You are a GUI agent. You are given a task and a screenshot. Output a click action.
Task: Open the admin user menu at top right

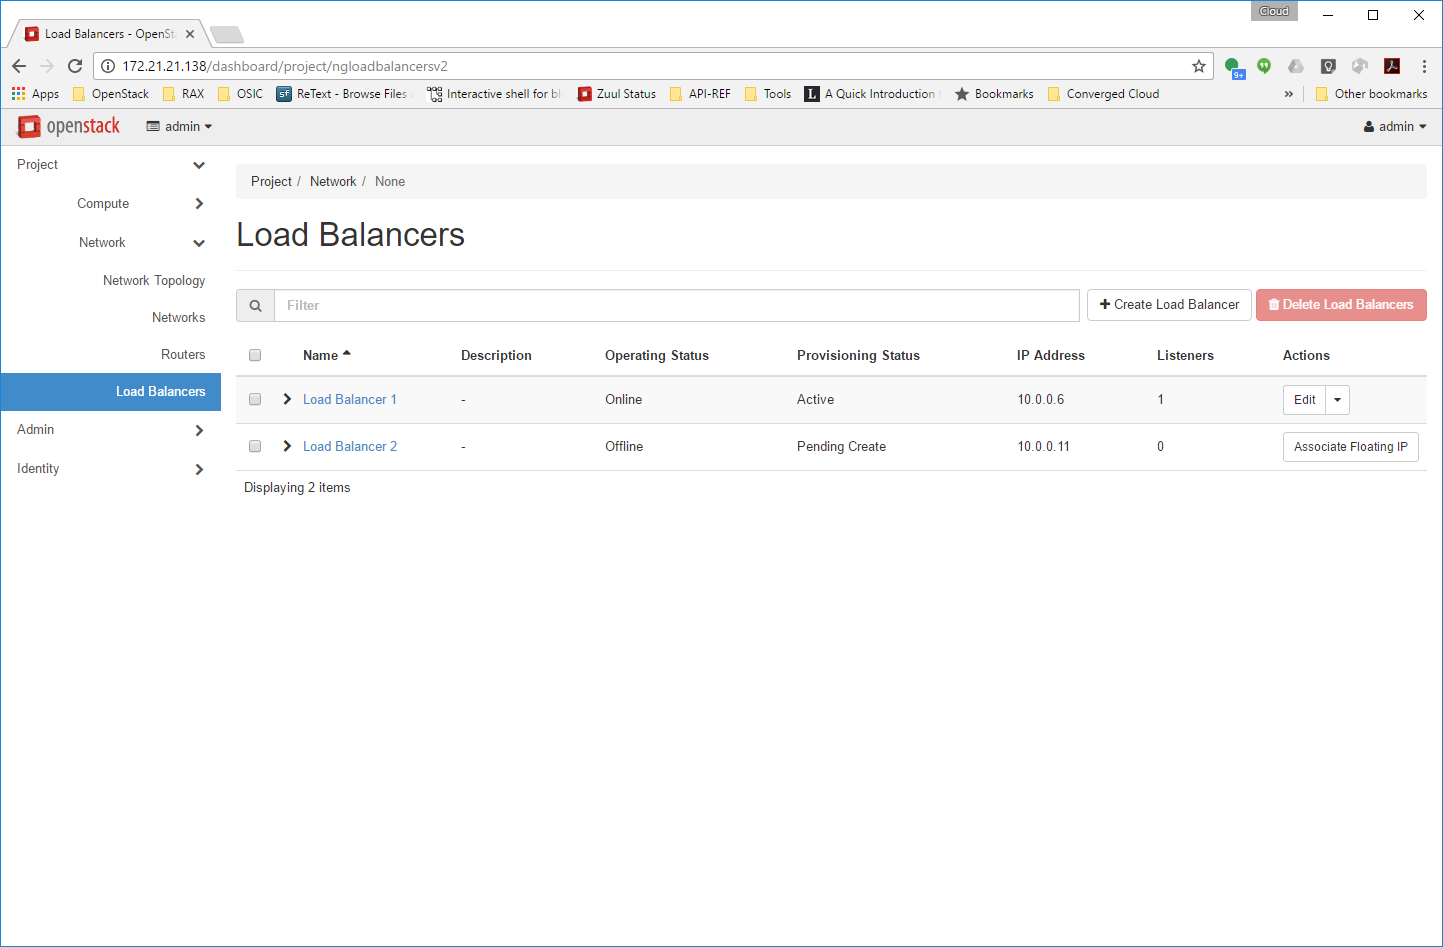(x=1395, y=127)
